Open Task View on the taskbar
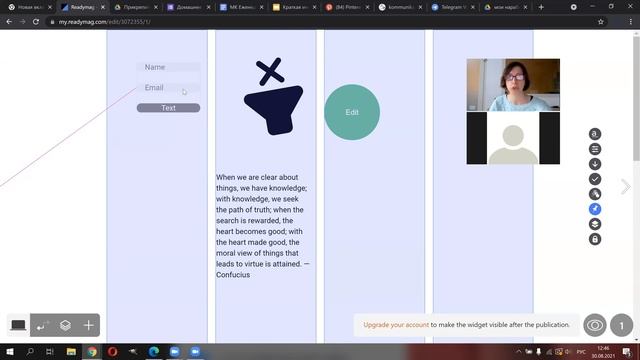 point(50,351)
